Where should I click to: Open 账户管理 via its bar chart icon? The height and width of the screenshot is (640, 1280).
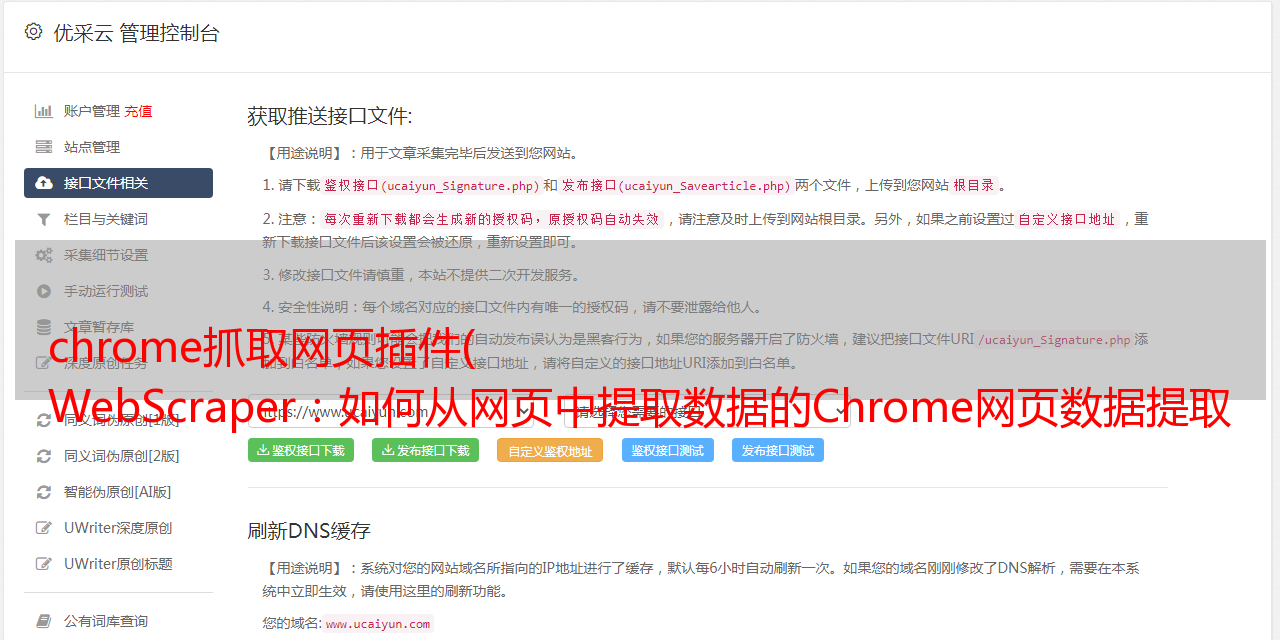44,111
